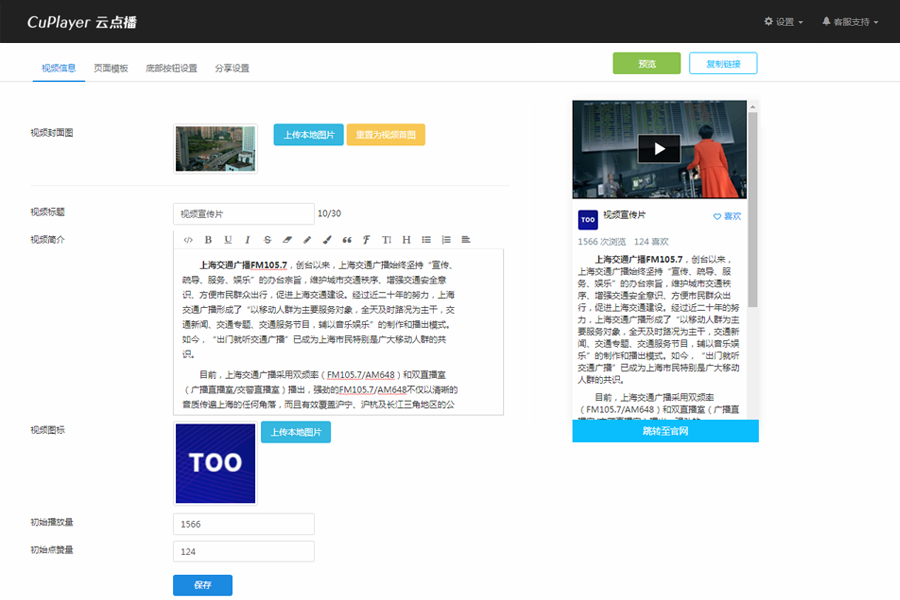Image resolution: width=900 pixels, height=600 pixels.
Task: Toggle bold formatting in the editor
Action: 208,240
